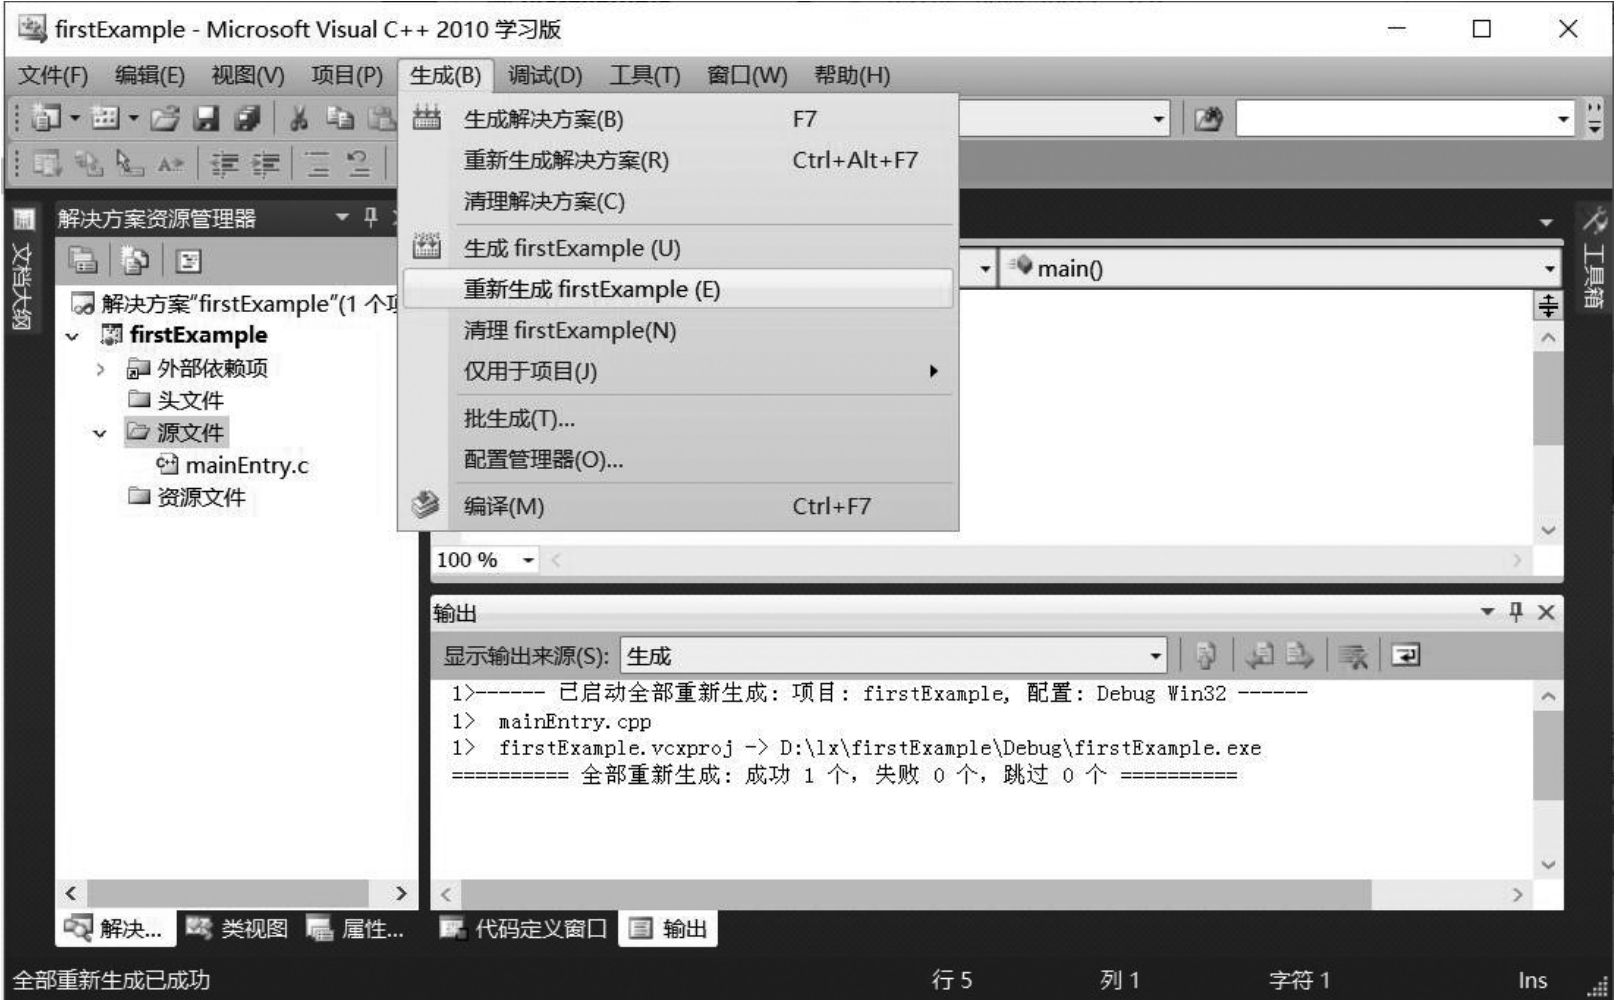1614x1000 pixels.
Task: Toggle auto-hide pin on the Output panel
Action: click(x=1516, y=611)
